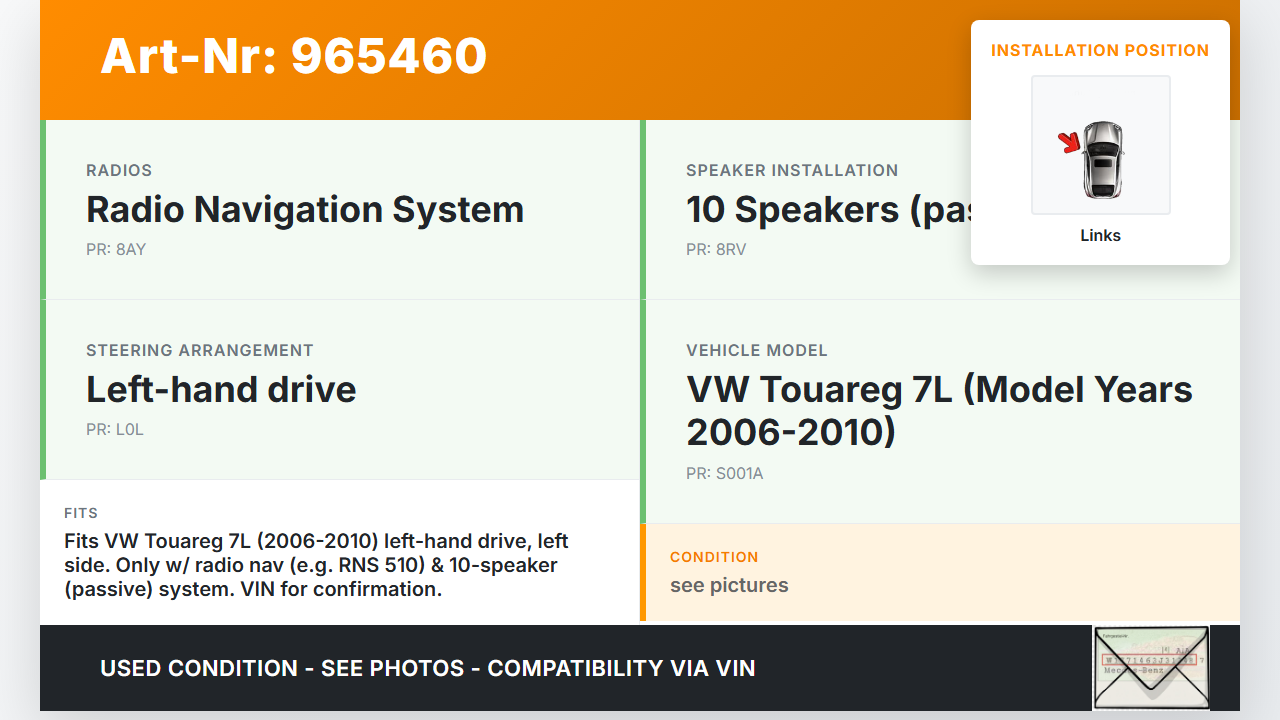Click the Art-Nr: 965460 title
The image size is (1280, 720).
click(293, 56)
